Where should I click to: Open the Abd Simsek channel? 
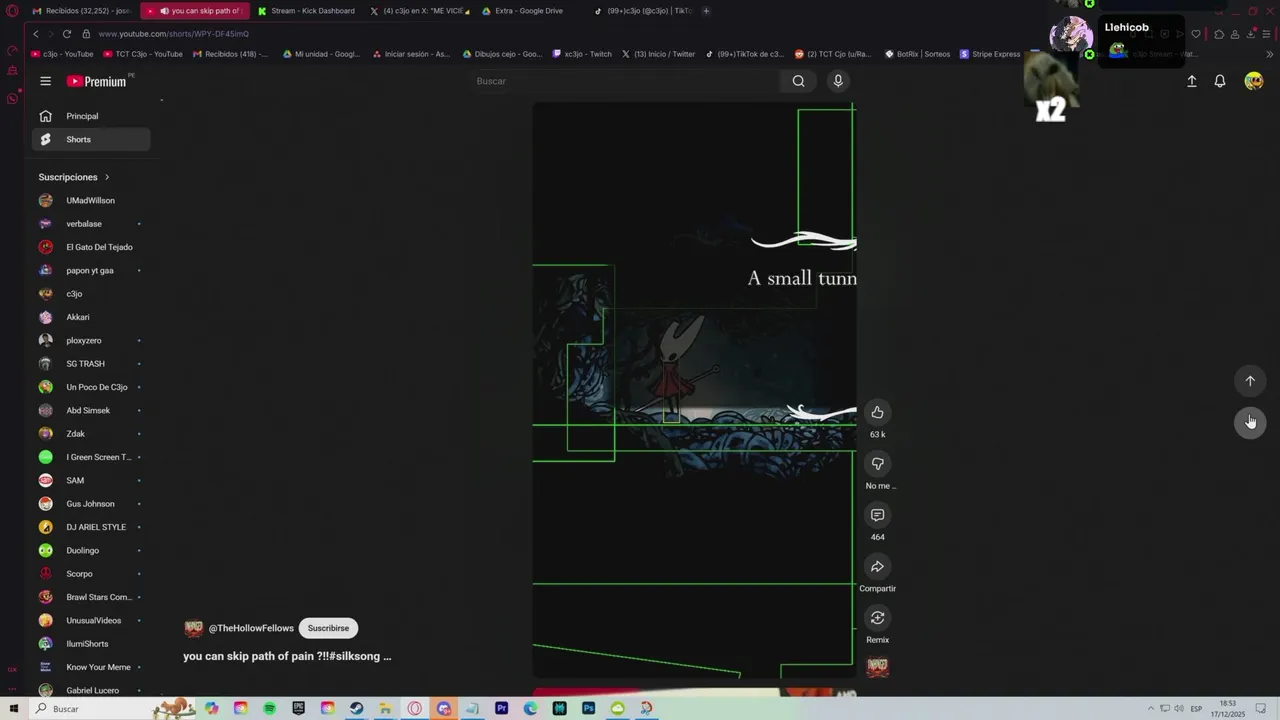[91, 410]
